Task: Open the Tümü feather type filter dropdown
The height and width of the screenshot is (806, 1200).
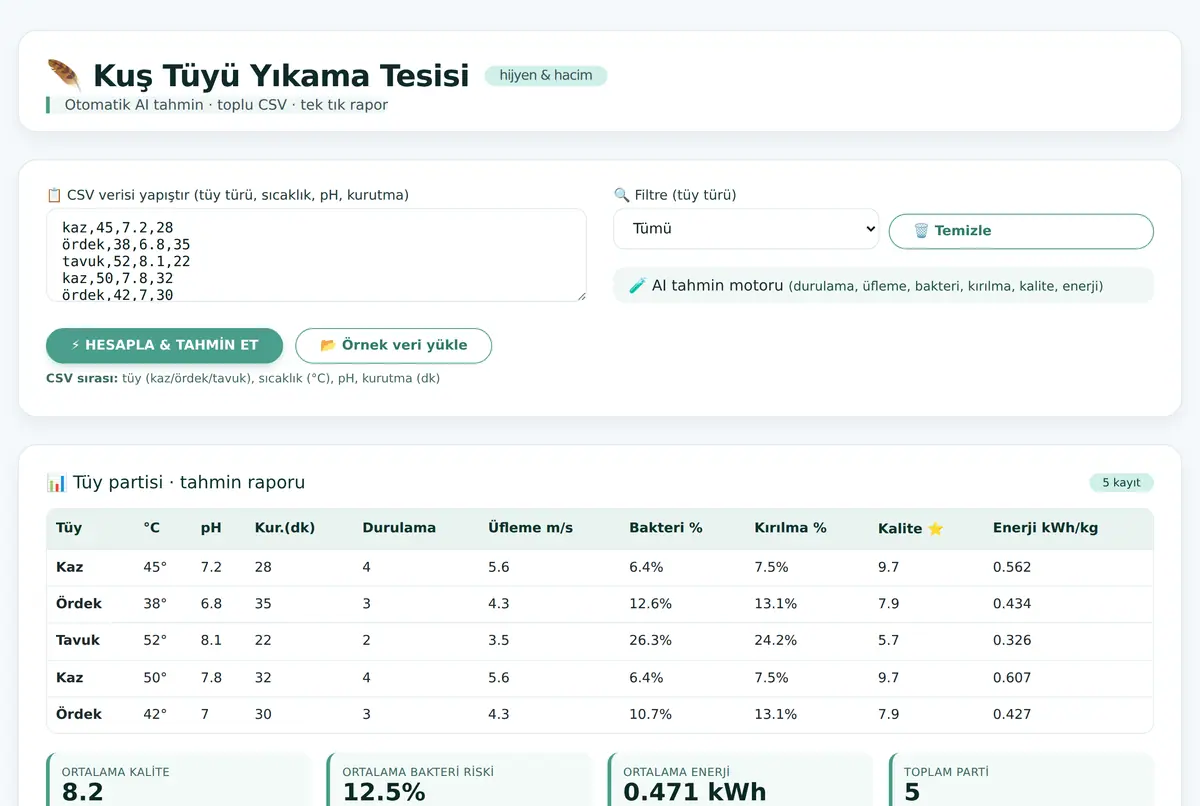Action: [746, 229]
